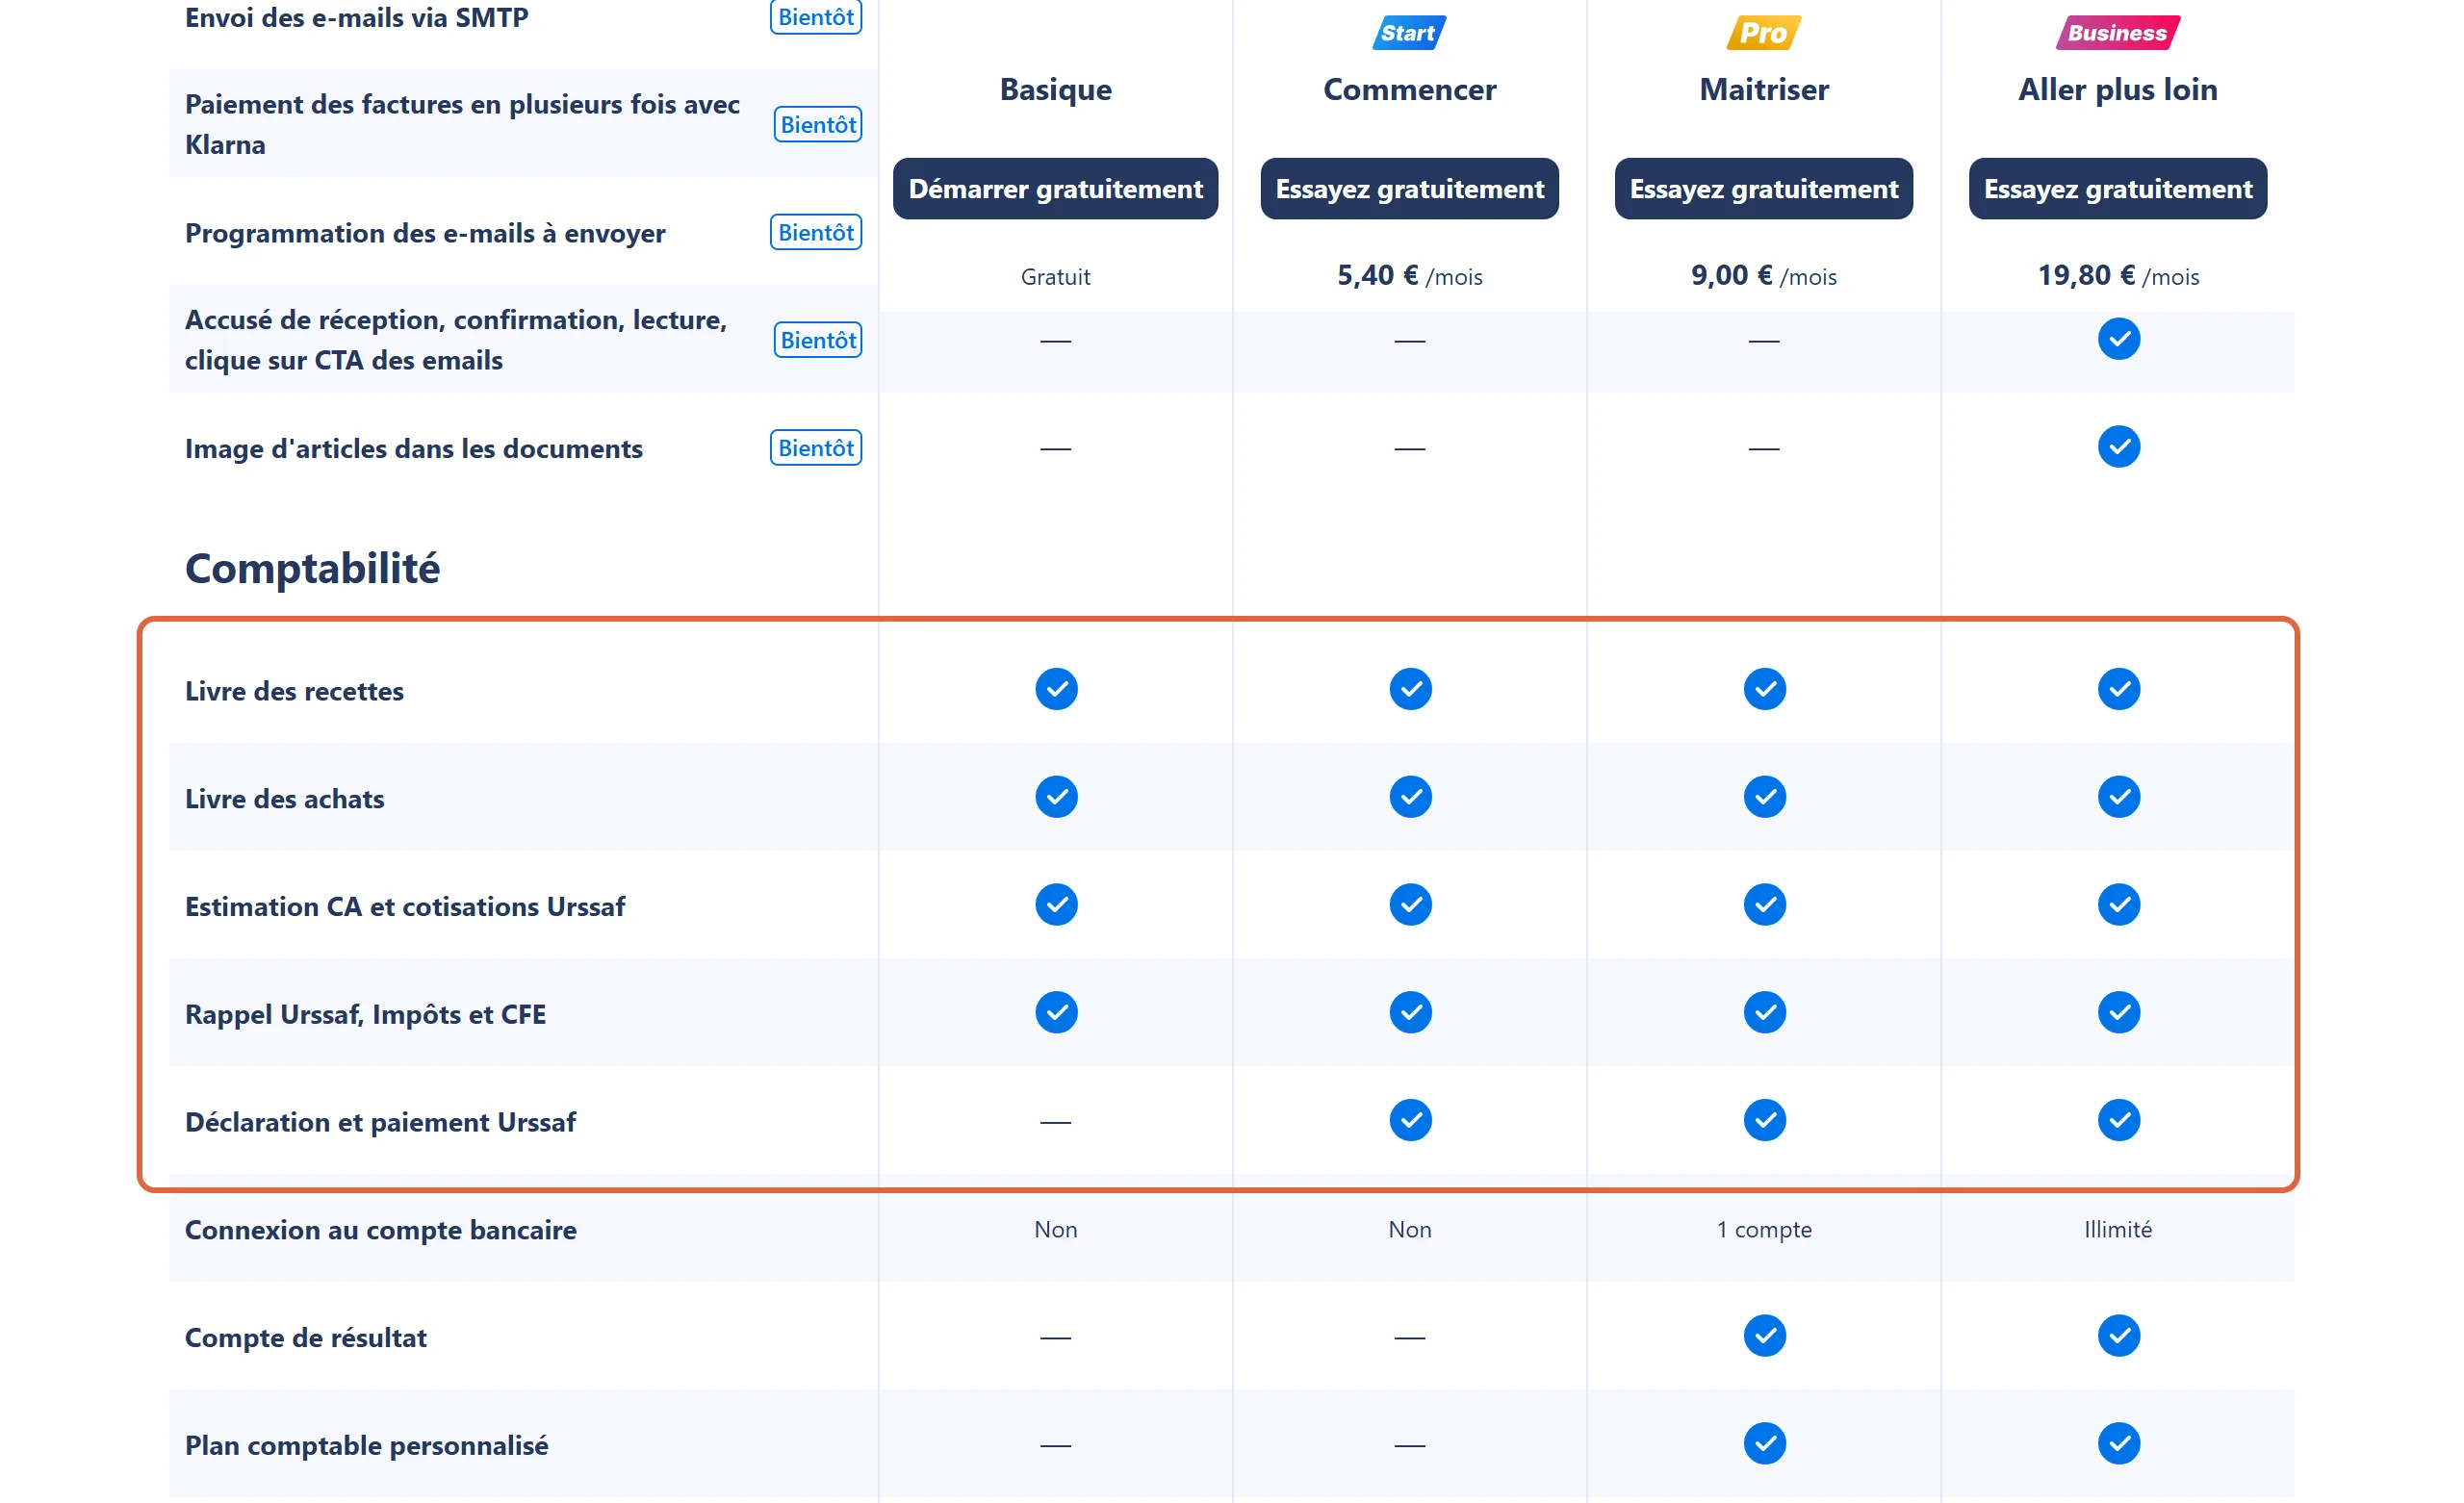Click the Plan comptable personnalisé row label
Viewport: 2464px width, 1503px height.
pos(366,1446)
